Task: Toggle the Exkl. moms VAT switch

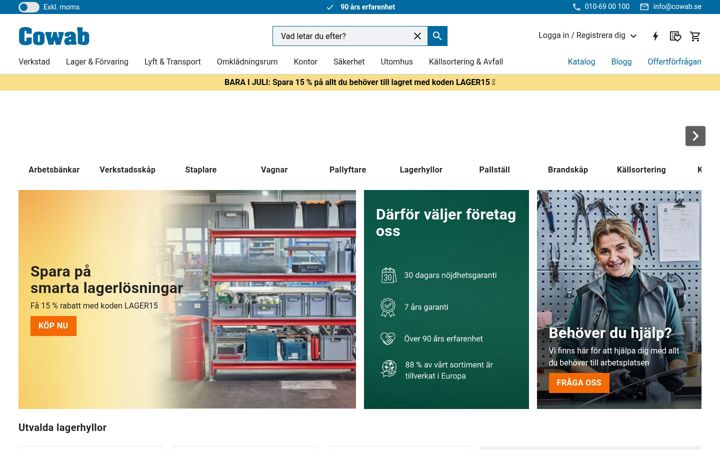Action: click(28, 7)
